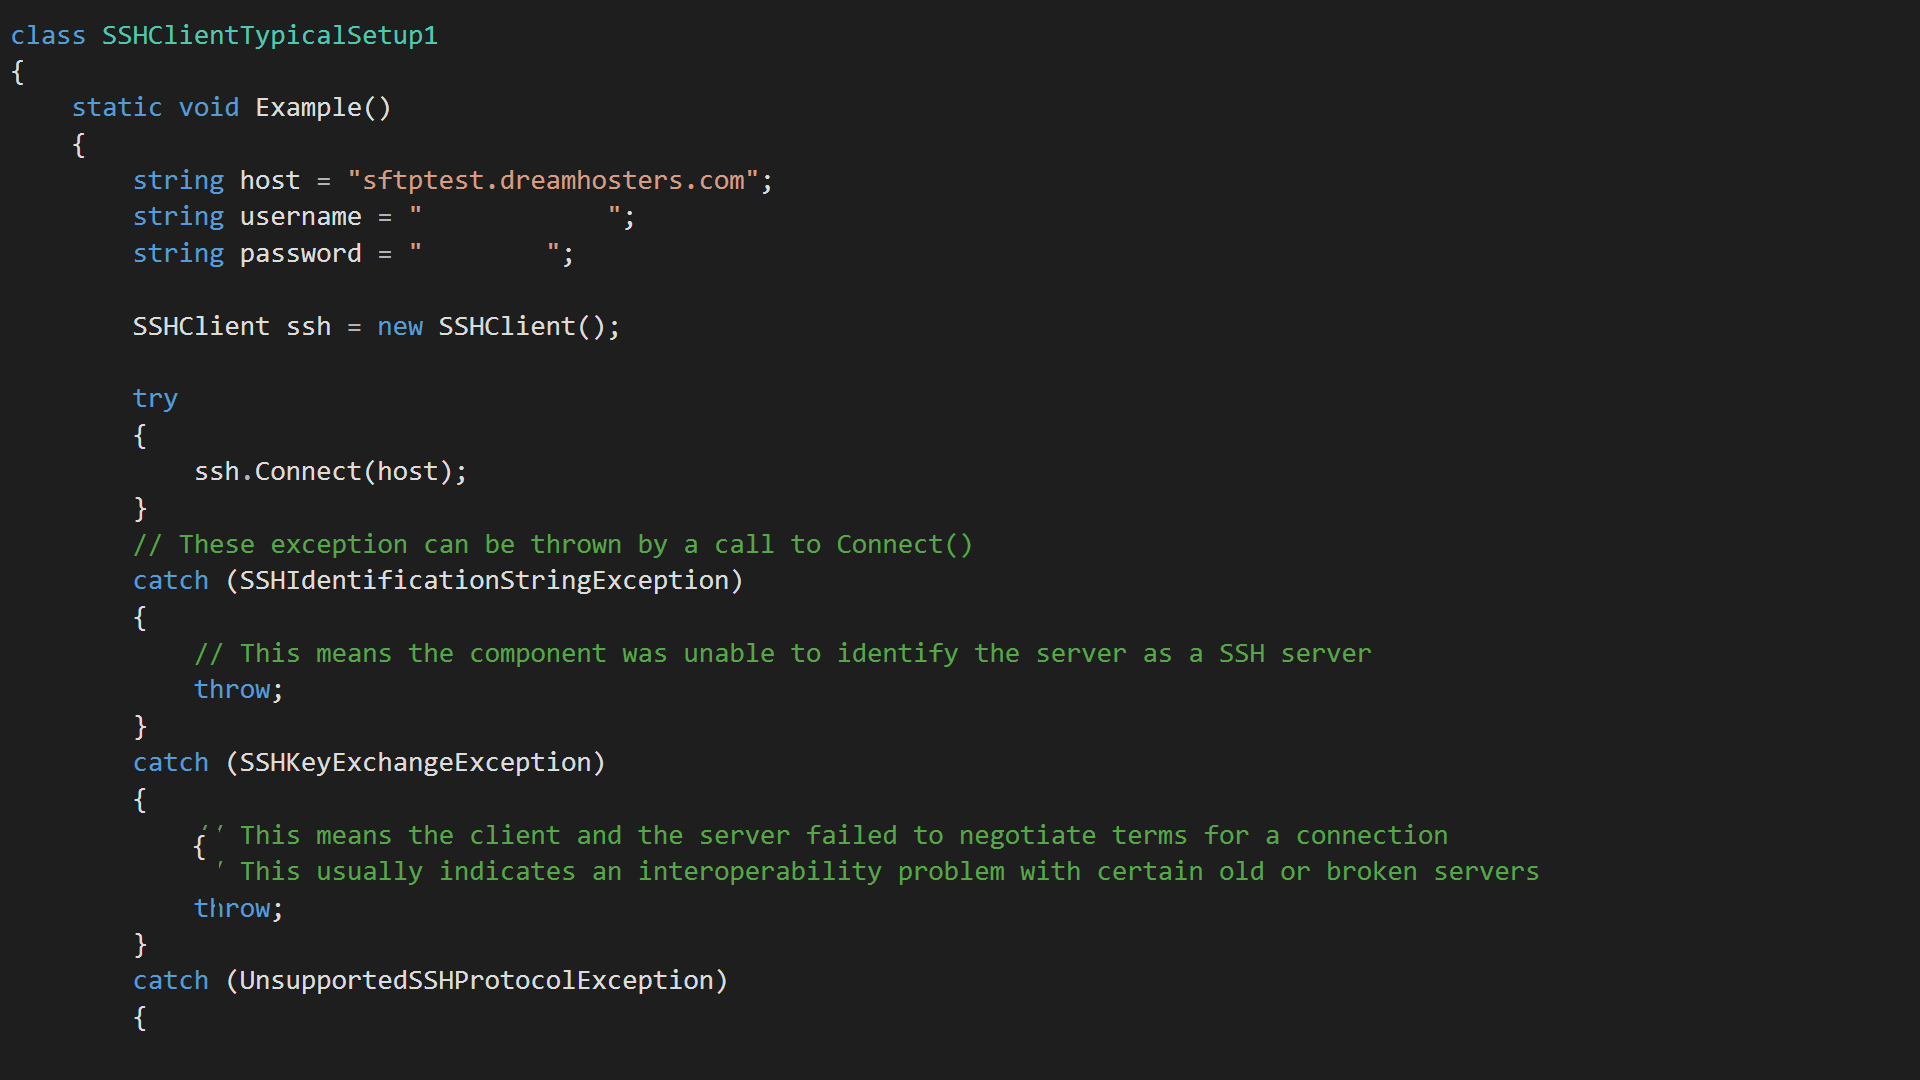Click the comment about failing to negotiate terms
Image resolution: width=1920 pixels, height=1080 pixels.
(x=842, y=836)
